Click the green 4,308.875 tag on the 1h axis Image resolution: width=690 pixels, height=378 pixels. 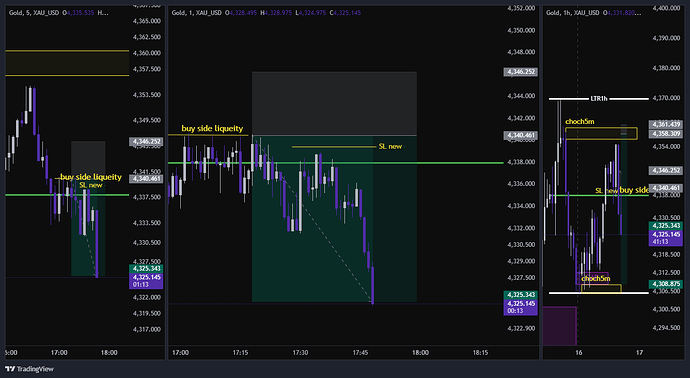(666, 284)
